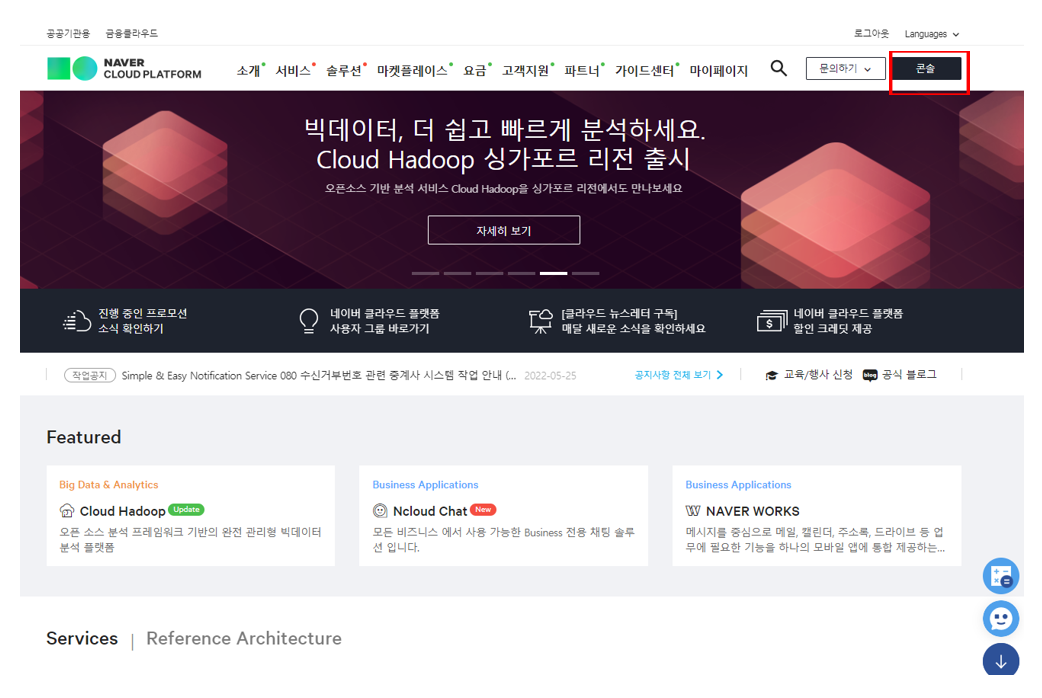Expand the 문의하기 dropdown button

(x=845, y=68)
